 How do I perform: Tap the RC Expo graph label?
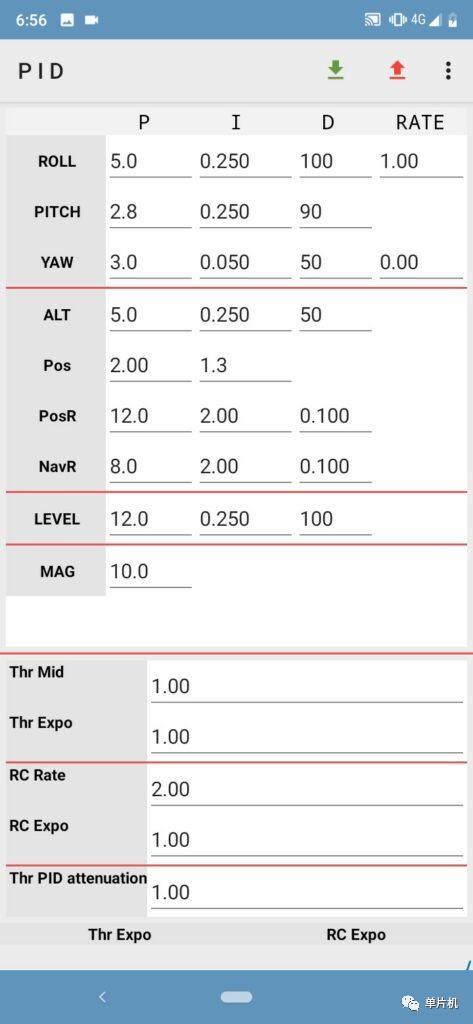tap(356, 935)
